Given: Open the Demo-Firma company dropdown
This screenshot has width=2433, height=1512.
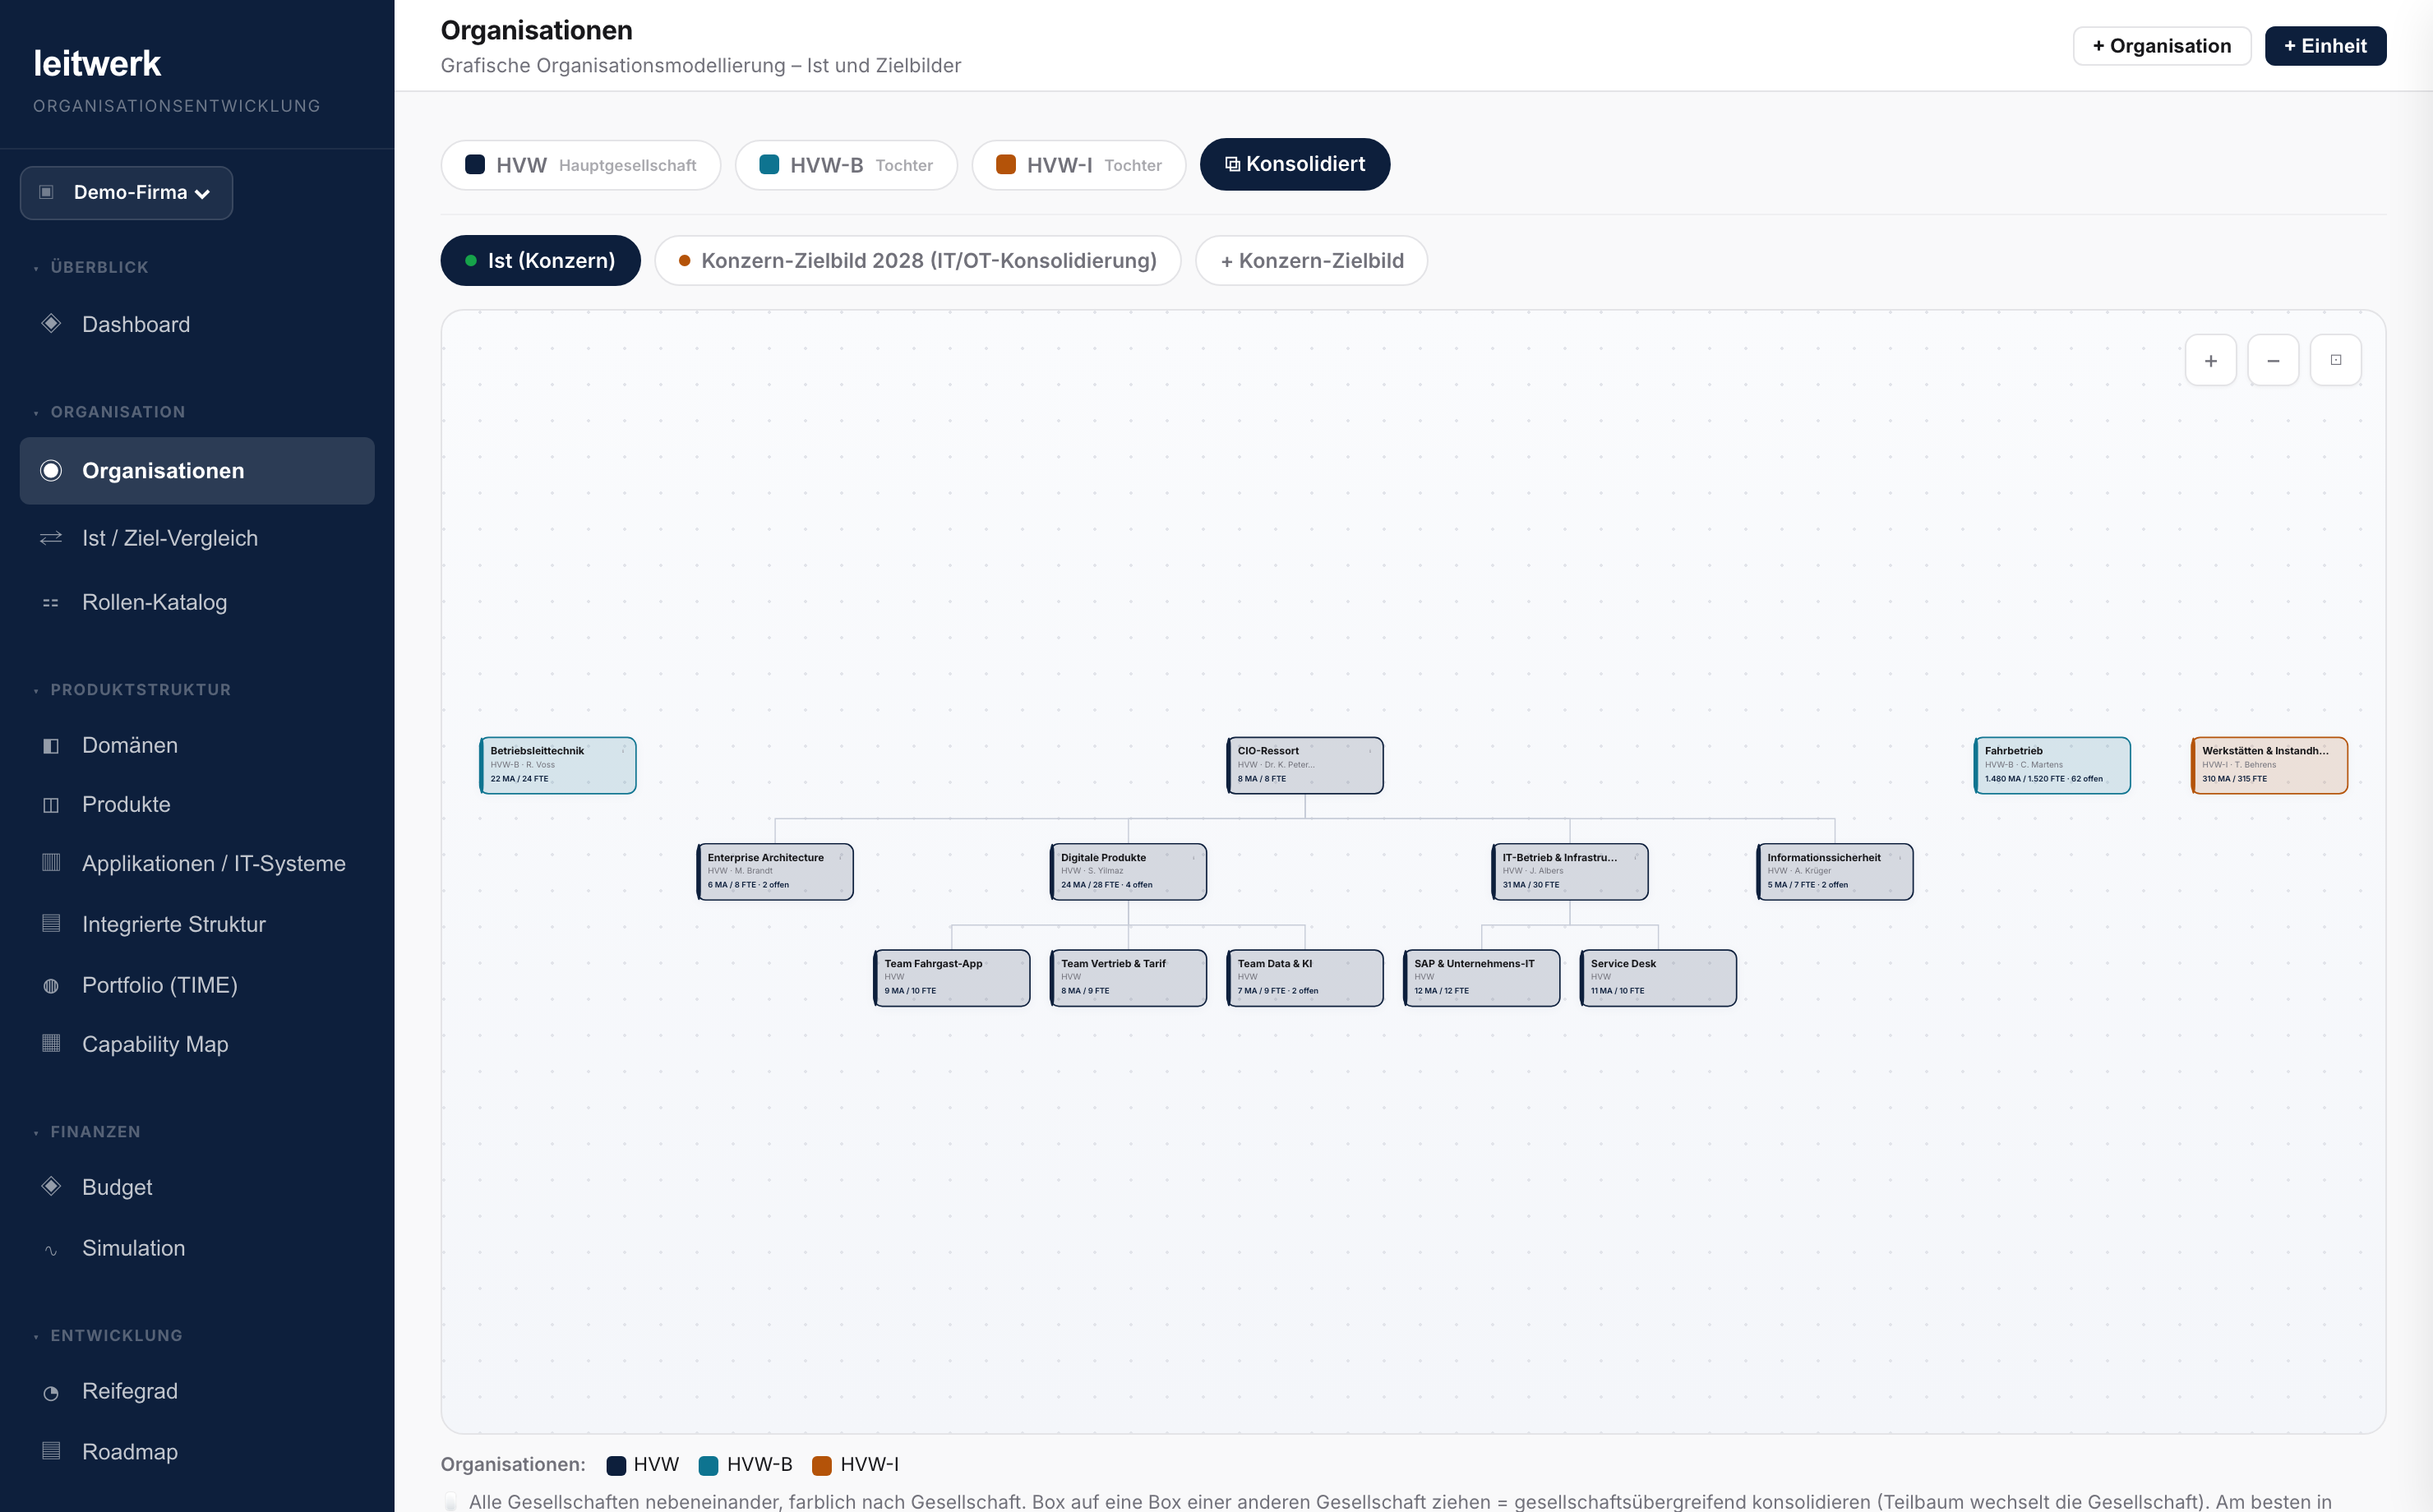Looking at the screenshot, I should point(126,192).
